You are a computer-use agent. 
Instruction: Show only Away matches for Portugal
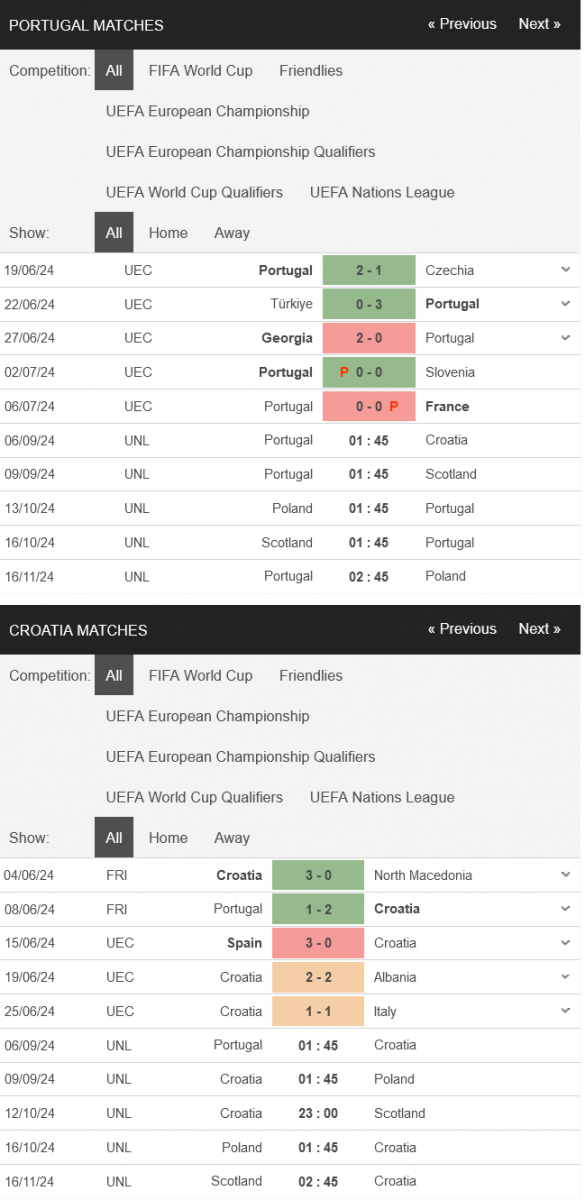(x=232, y=233)
